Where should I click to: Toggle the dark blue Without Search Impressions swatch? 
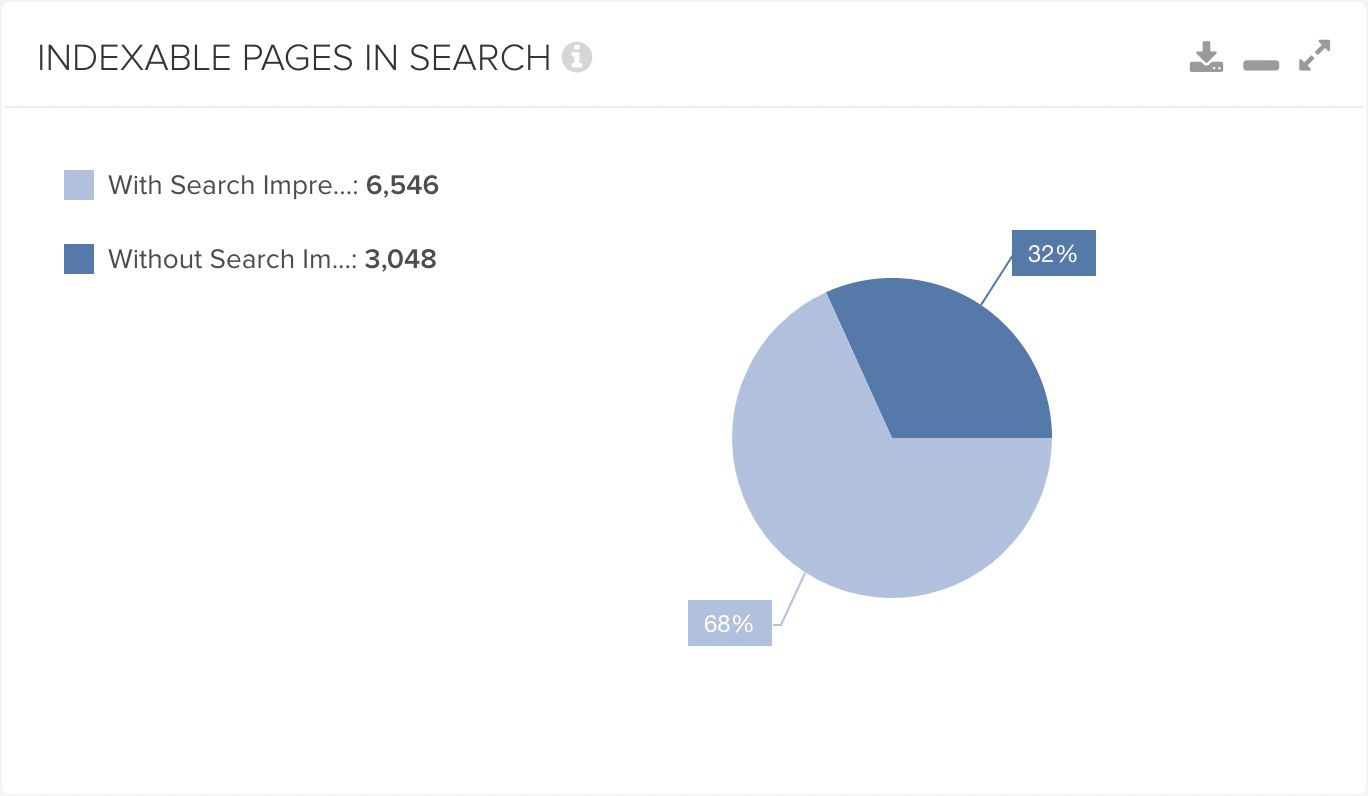click(x=79, y=259)
